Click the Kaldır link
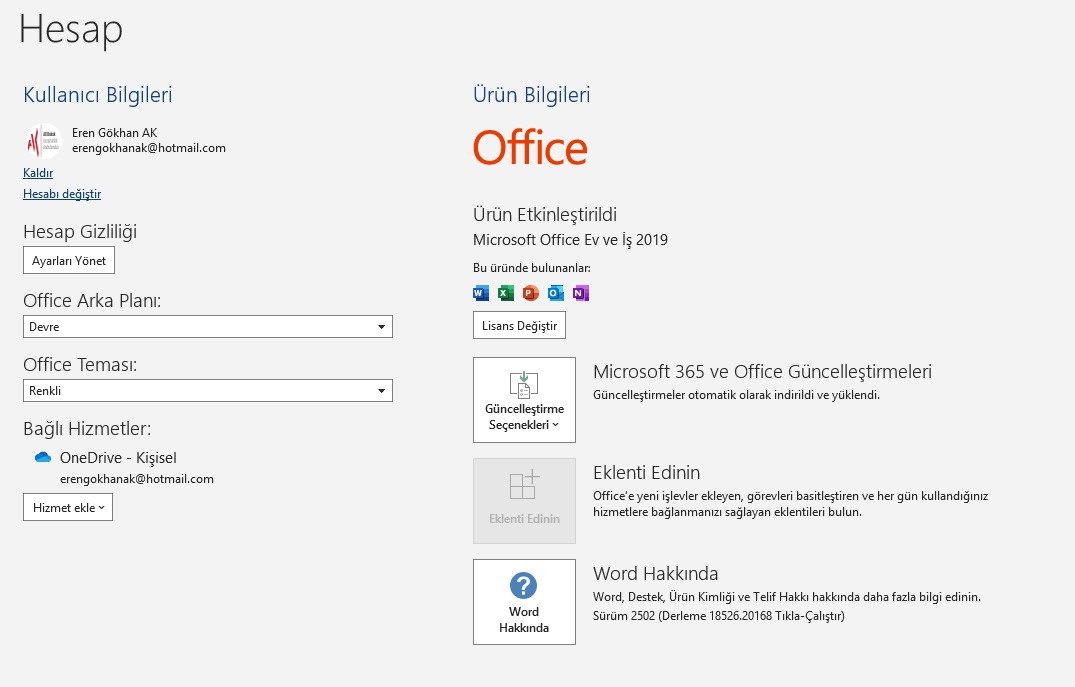 click(38, 173)
